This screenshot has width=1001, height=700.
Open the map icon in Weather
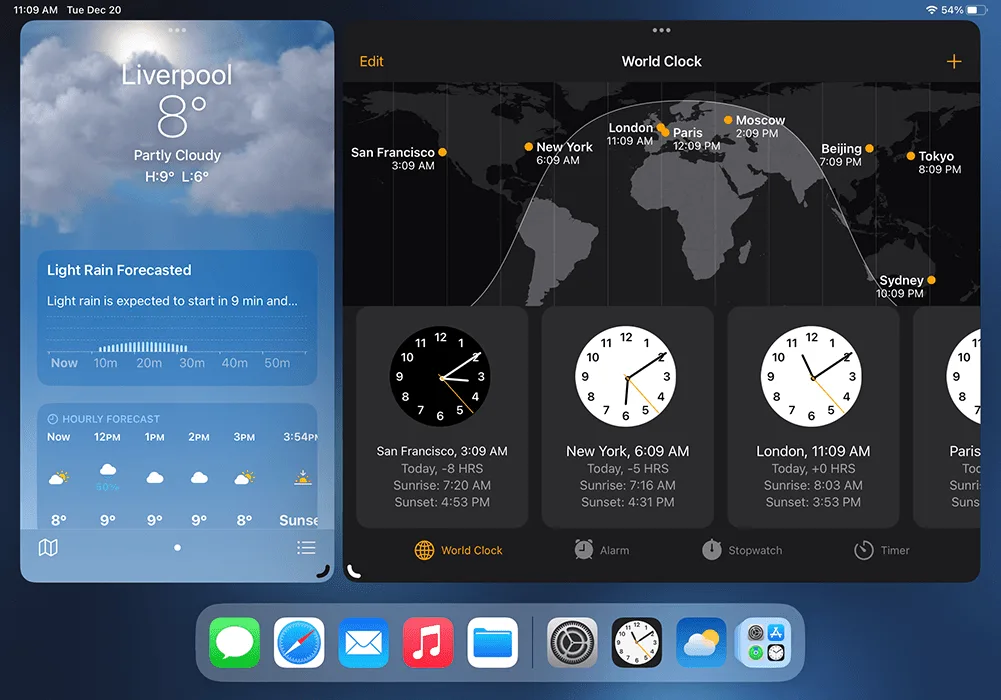click(48, 547)
